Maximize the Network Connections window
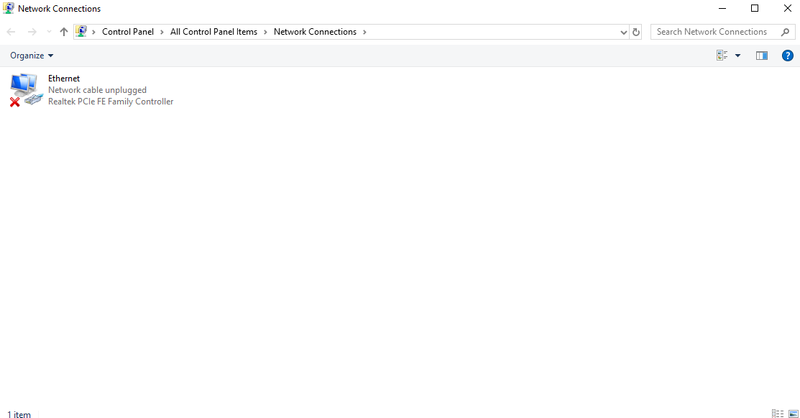This screenshot has width=800, height=418. pos(755,8)
